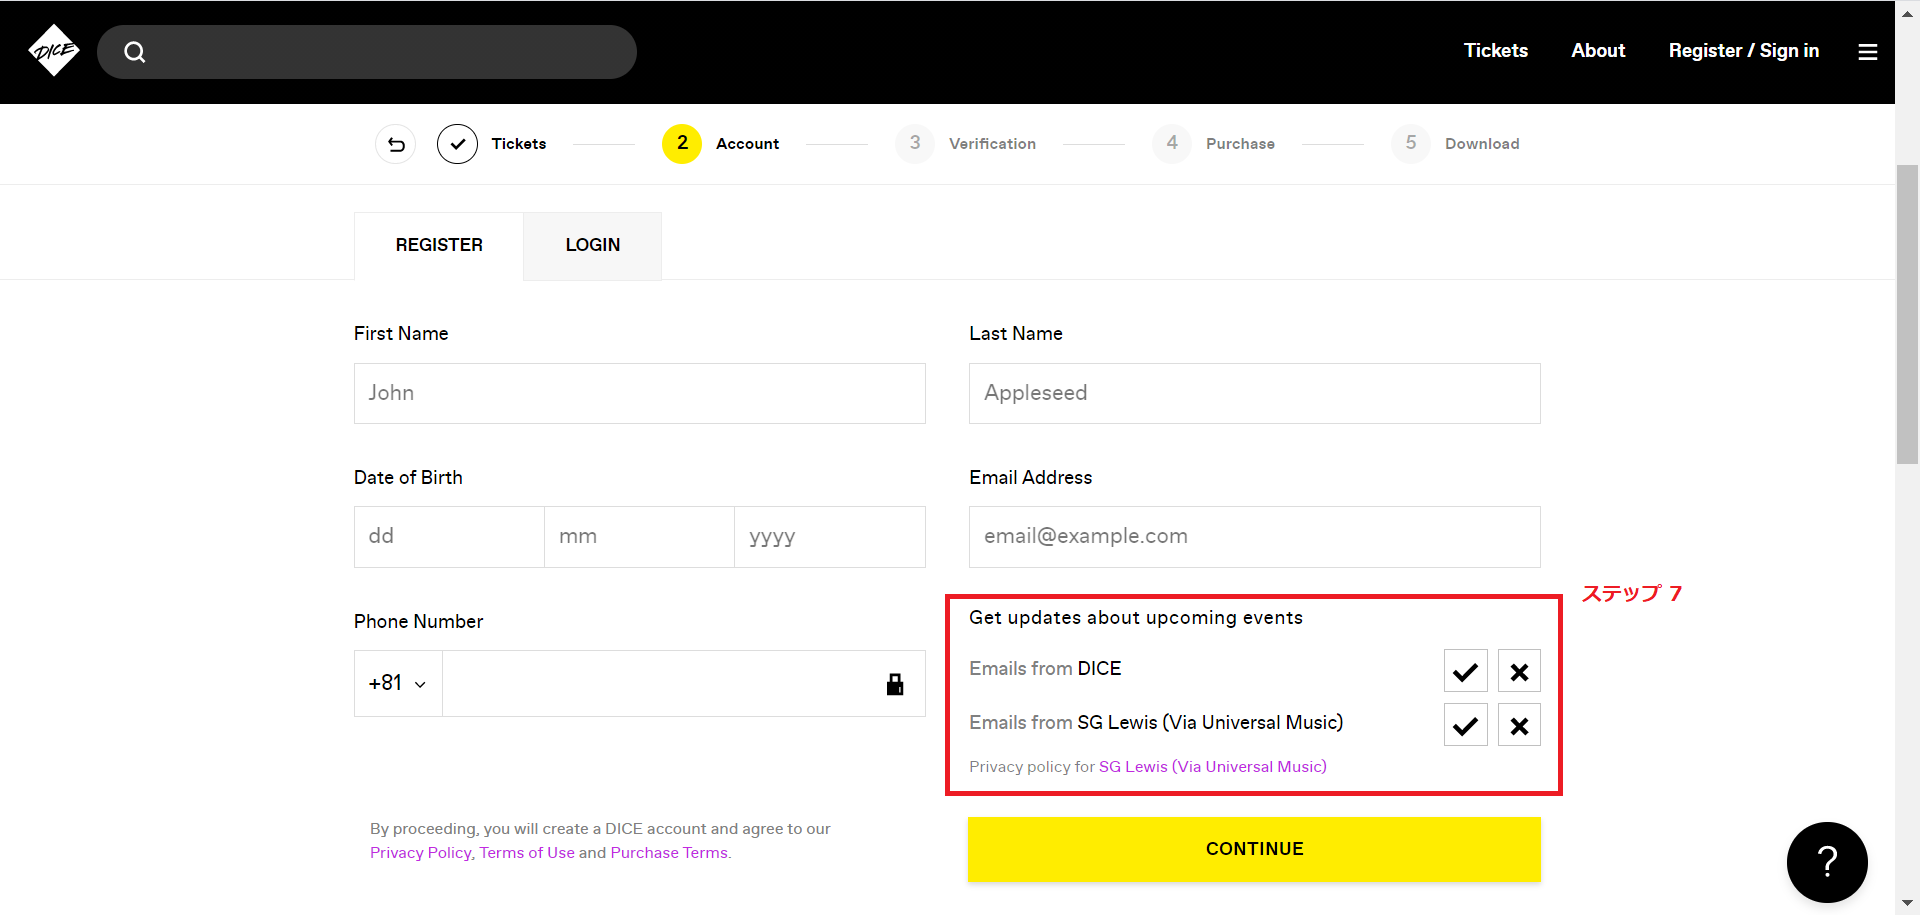Click the page vertical scrollbar
The image size is (1920, 915).
point(1907,314)
